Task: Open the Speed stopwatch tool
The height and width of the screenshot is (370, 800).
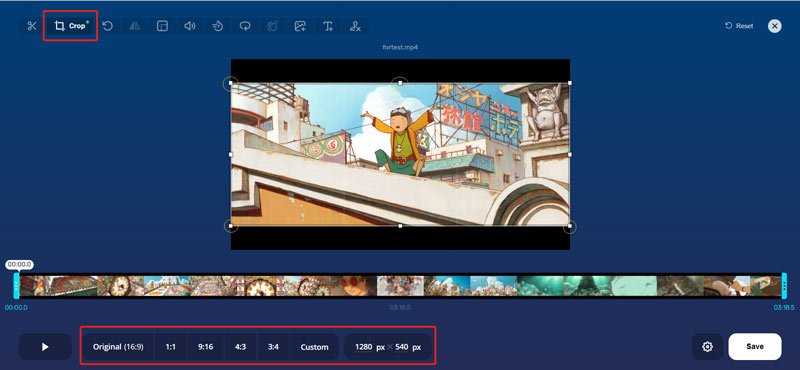Action: coord(217,26)
